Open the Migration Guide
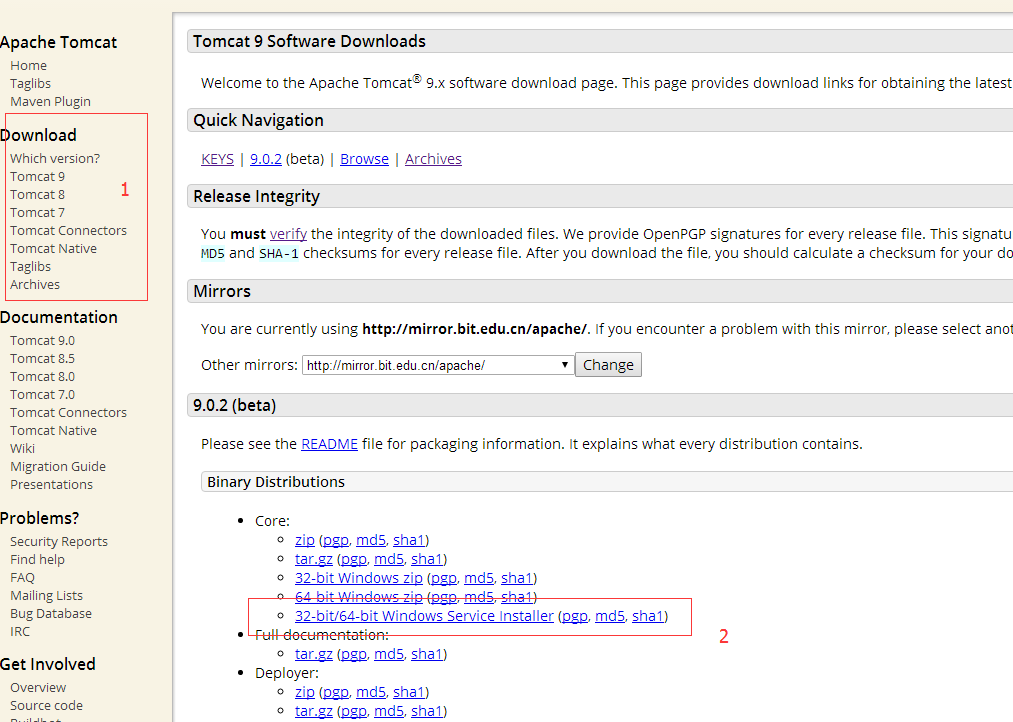 (58, 467)
